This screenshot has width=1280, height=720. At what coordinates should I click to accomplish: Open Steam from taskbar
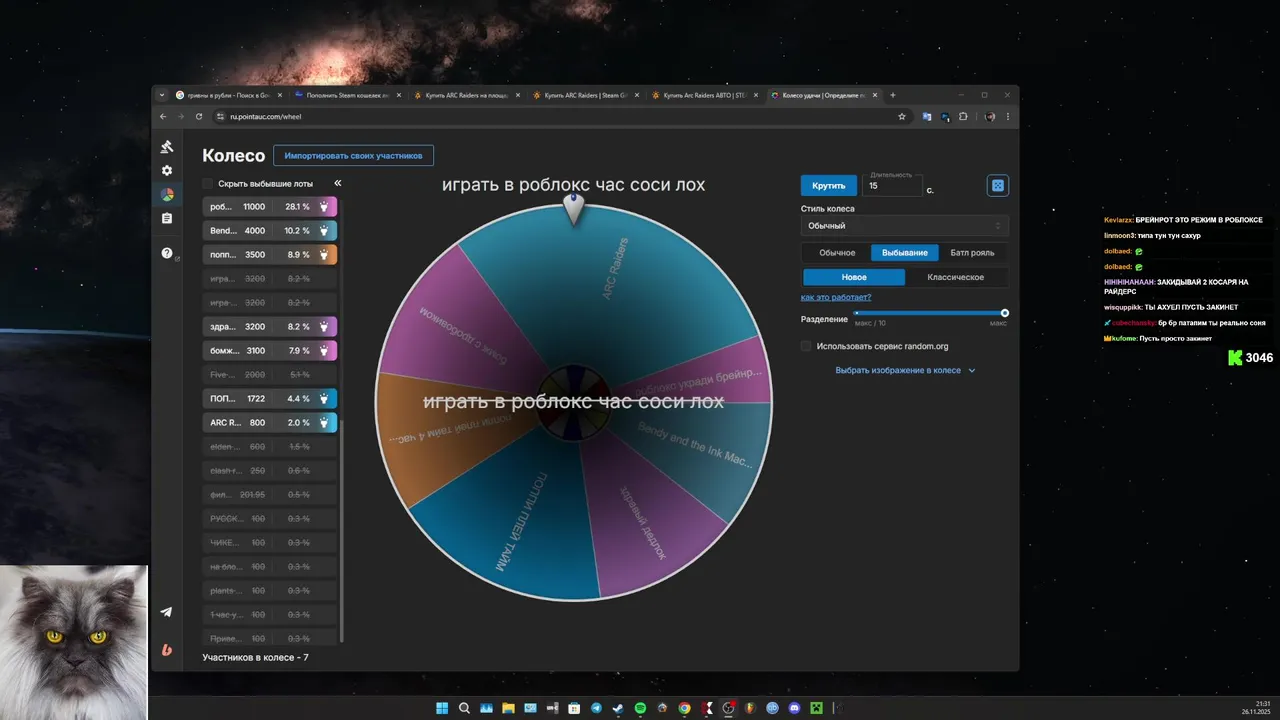618,708
